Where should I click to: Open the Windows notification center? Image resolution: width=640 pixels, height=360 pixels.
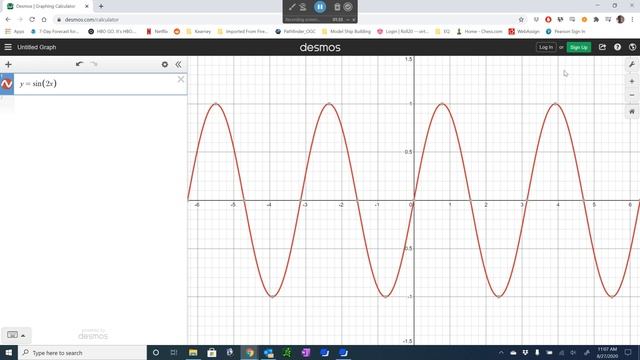(x=629, y=353)
